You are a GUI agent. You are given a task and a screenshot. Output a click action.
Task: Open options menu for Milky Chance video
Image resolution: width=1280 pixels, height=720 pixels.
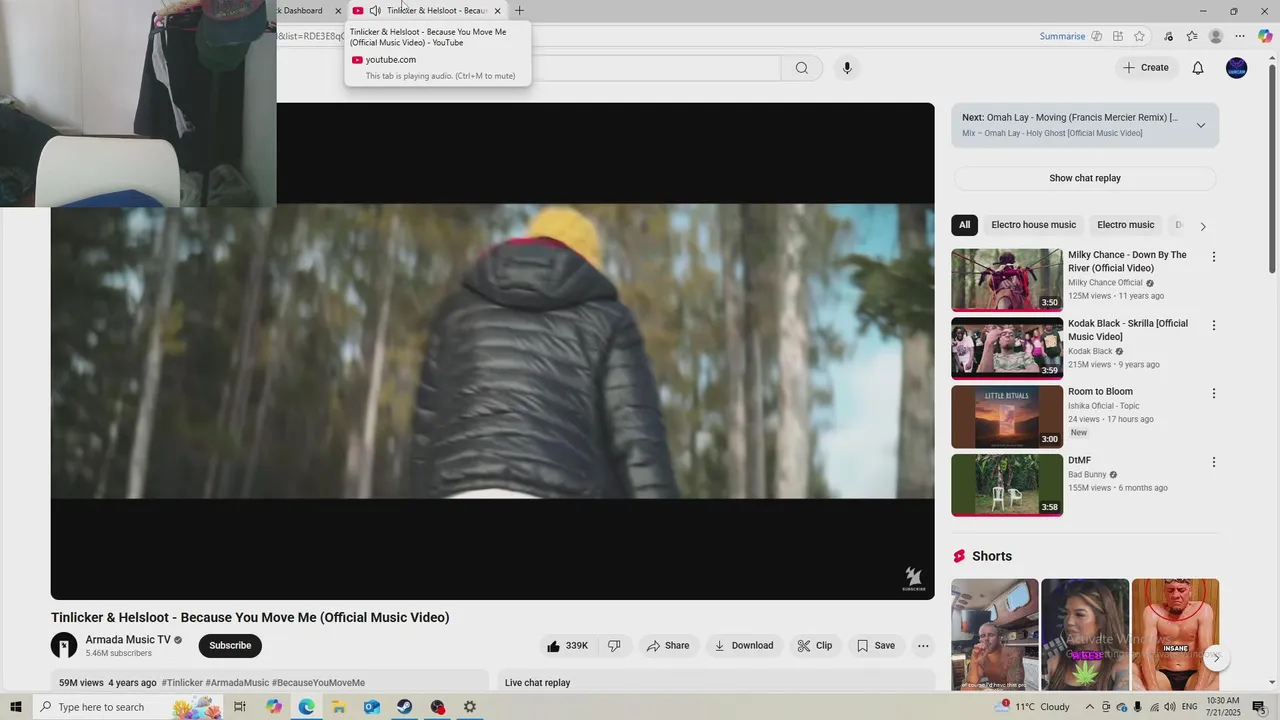[x=1214, y=257]
